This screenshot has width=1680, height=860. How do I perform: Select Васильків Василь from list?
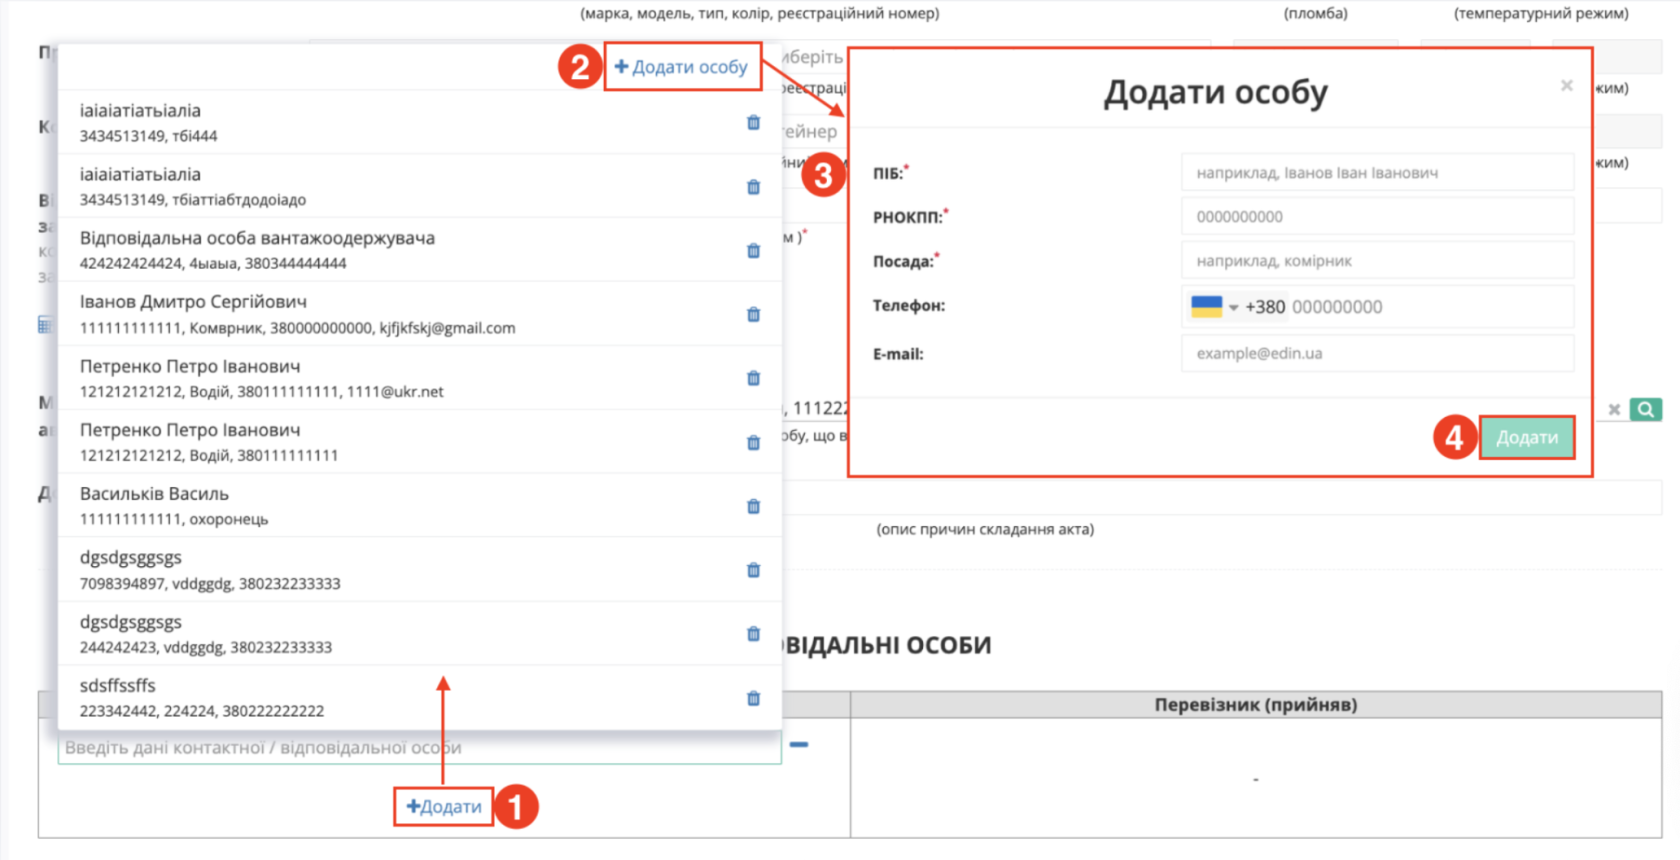(420, 506)
